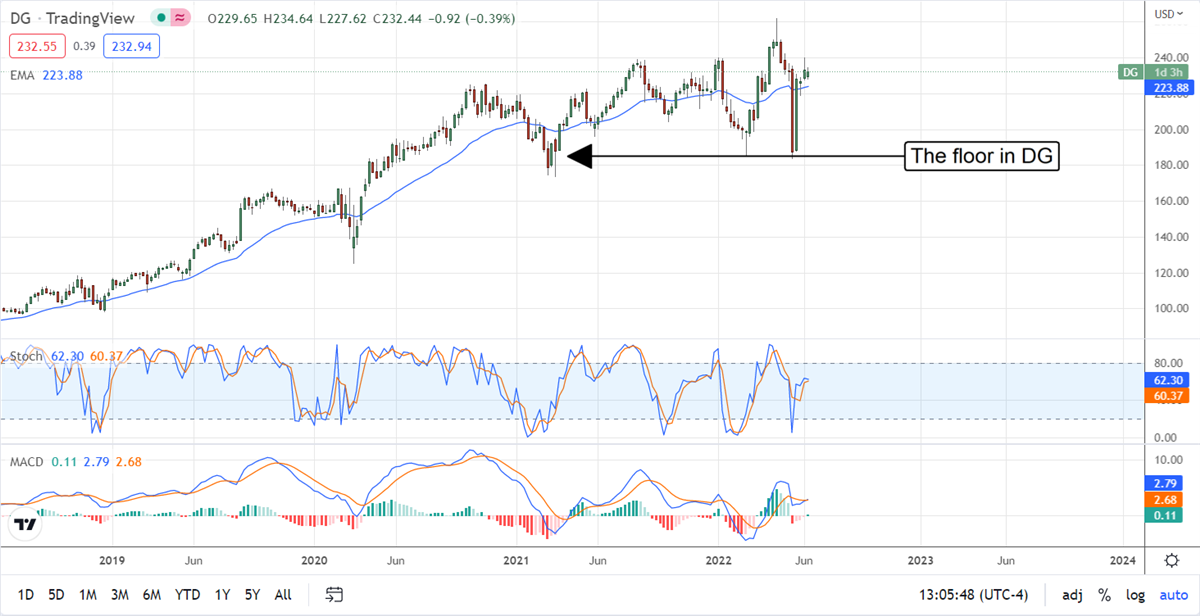Select "The floor in DG" text annotation
This screenshot has height=616, width=1200.
click(x=981, y=156)
